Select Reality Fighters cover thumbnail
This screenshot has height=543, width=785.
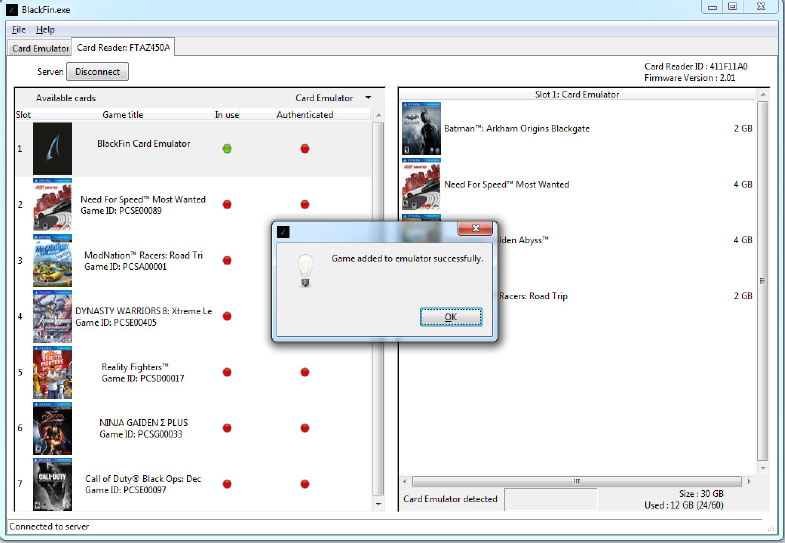point(53,372)
